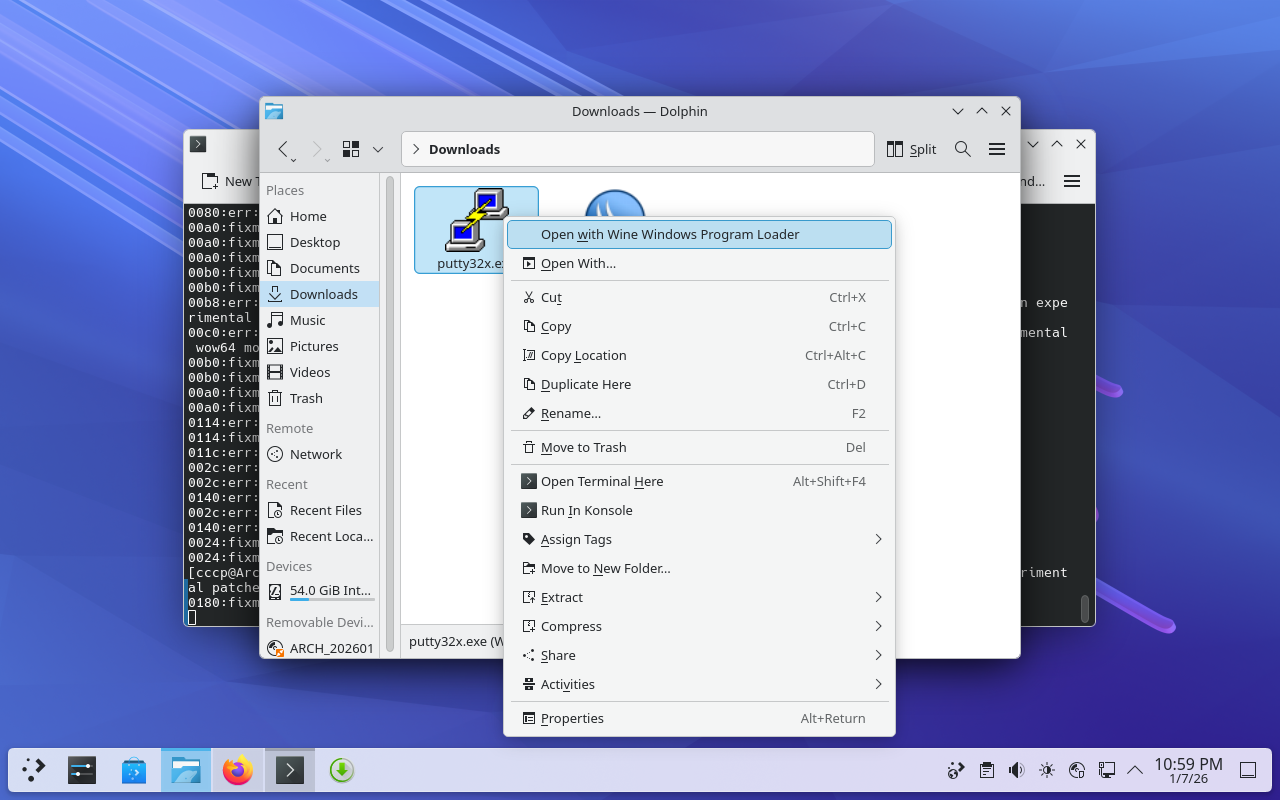Viewport: 1280px width, 800px height.
Task: Open the Documents folder in Places
Action: [324, 268]
